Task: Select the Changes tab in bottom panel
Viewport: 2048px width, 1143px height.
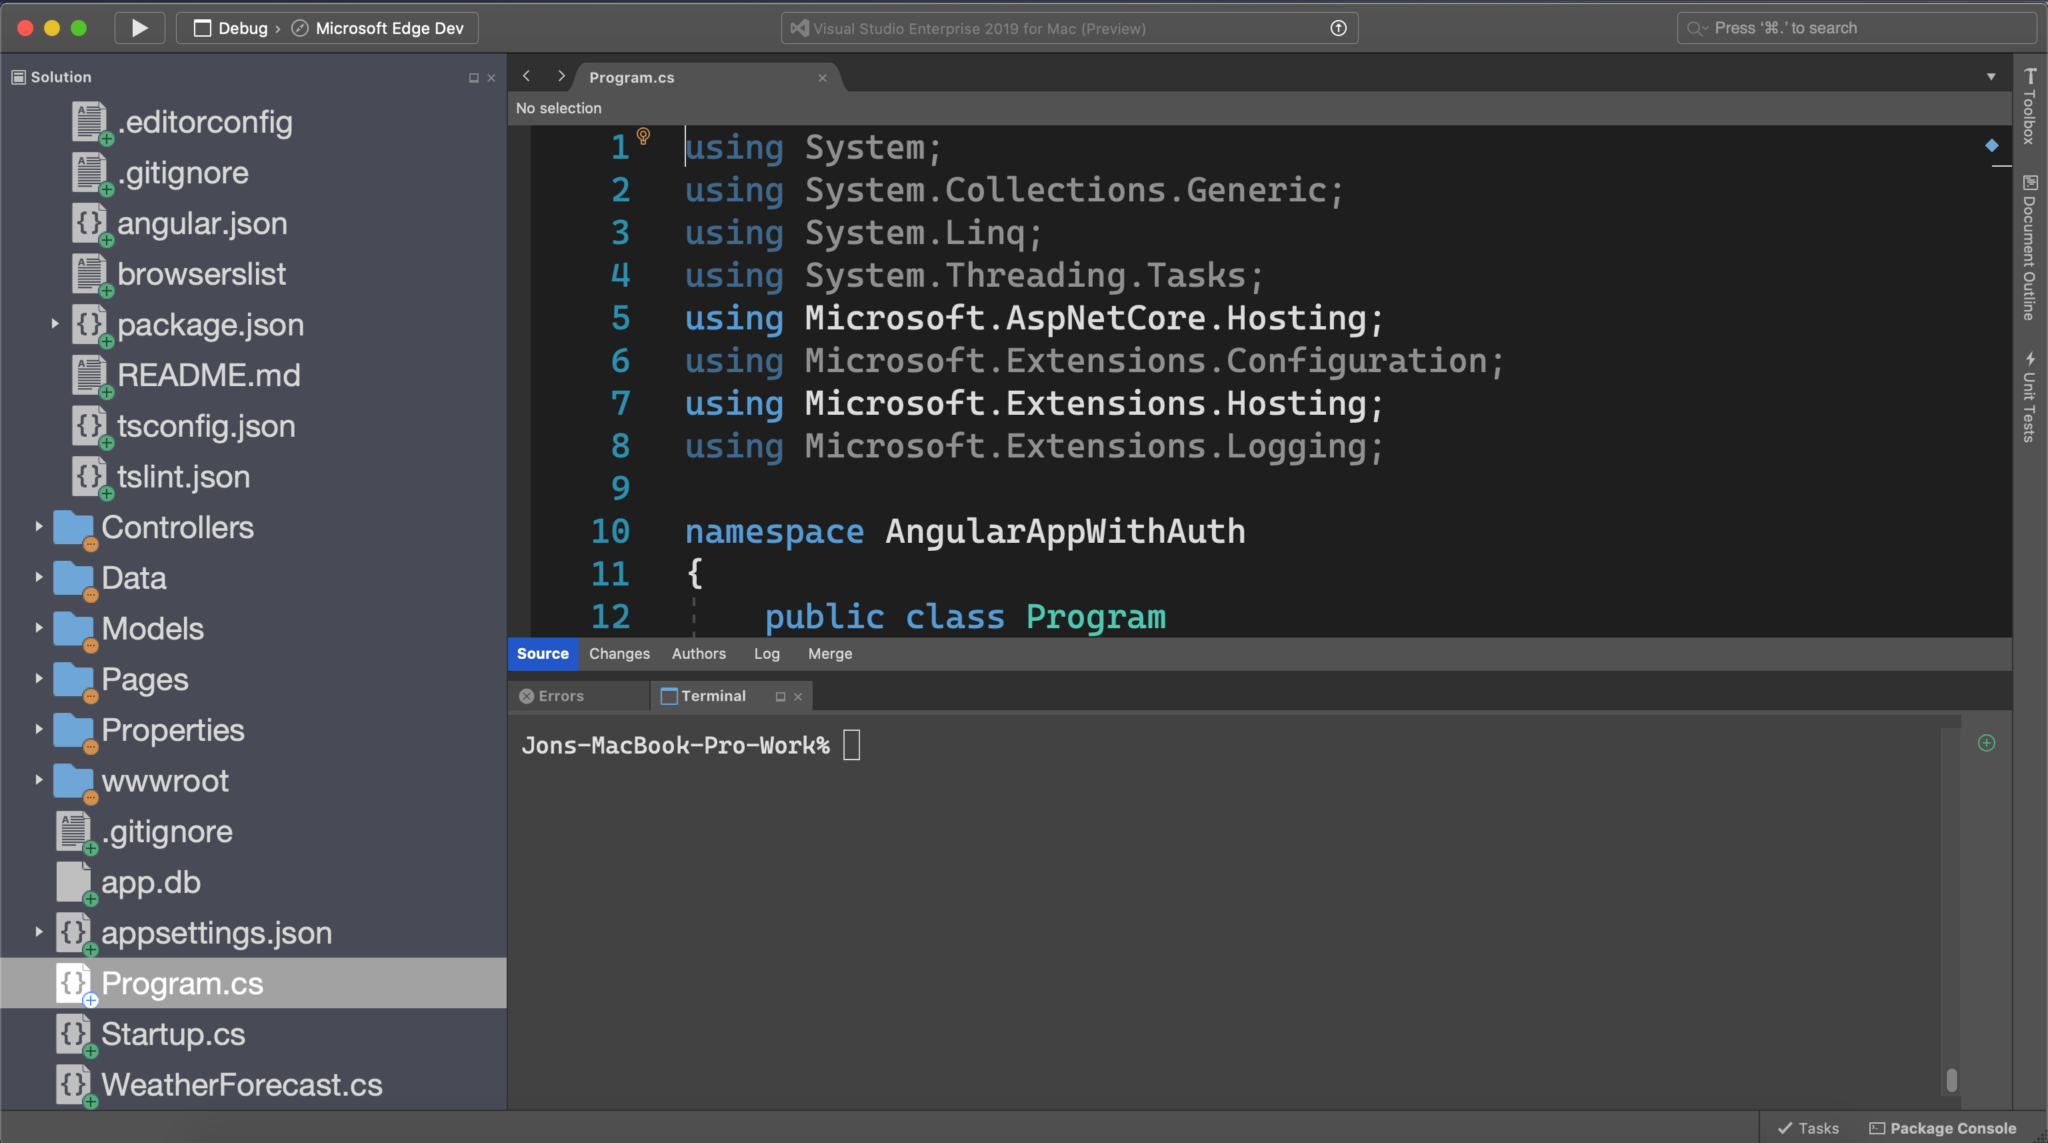Action: (619, 652)
